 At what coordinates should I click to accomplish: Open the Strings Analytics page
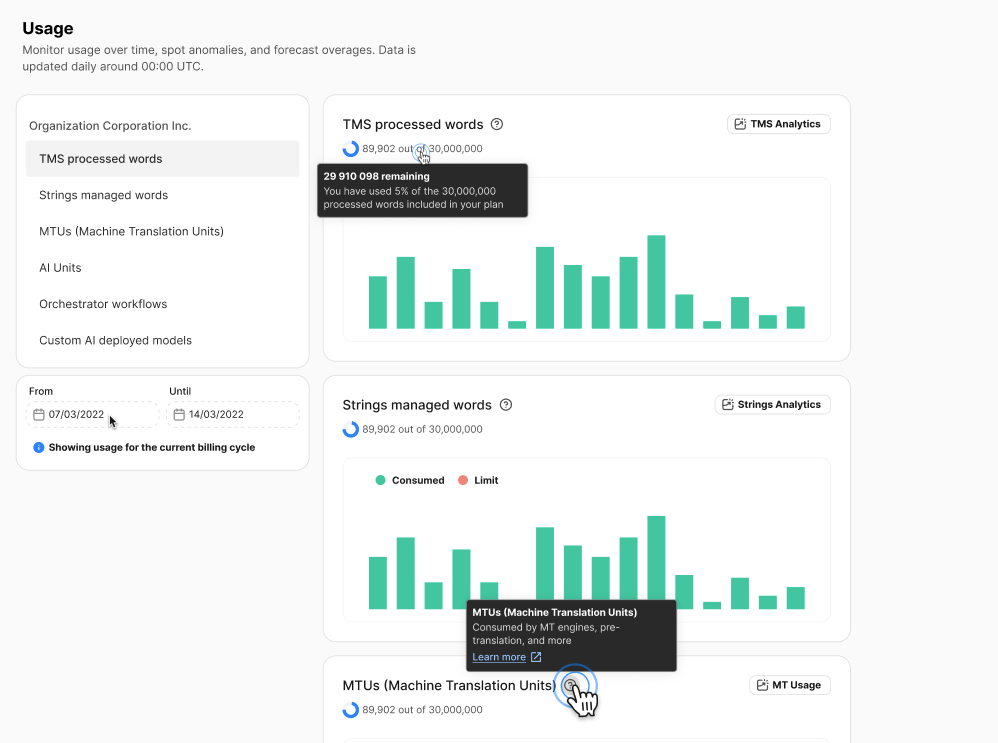tap(772, 405)
